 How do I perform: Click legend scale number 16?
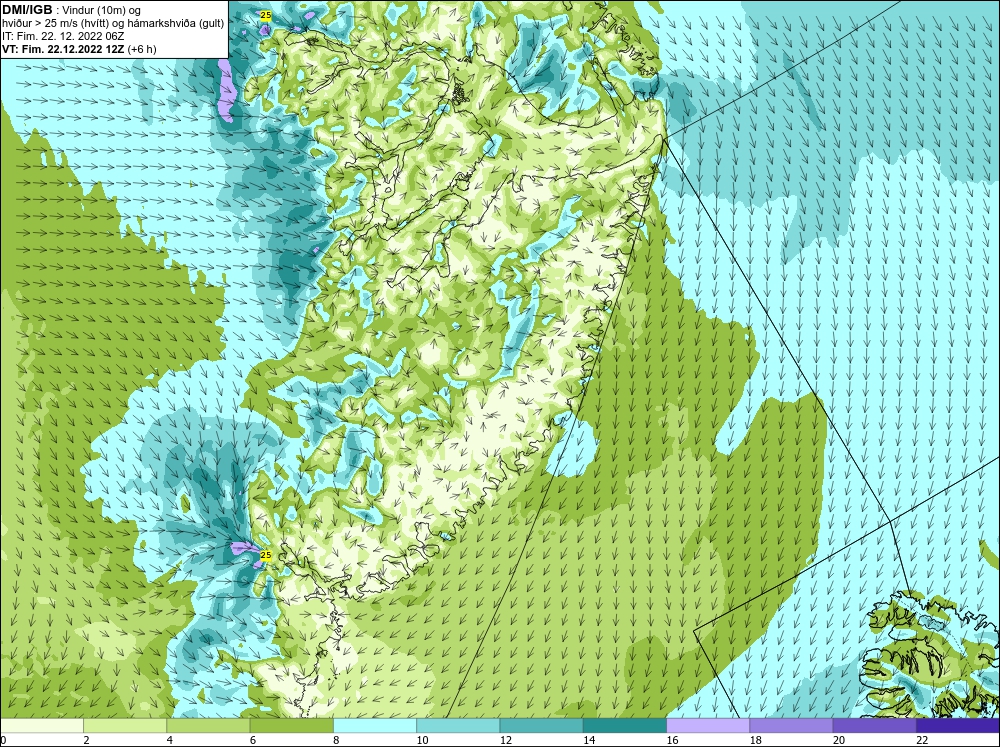[672, 740]
